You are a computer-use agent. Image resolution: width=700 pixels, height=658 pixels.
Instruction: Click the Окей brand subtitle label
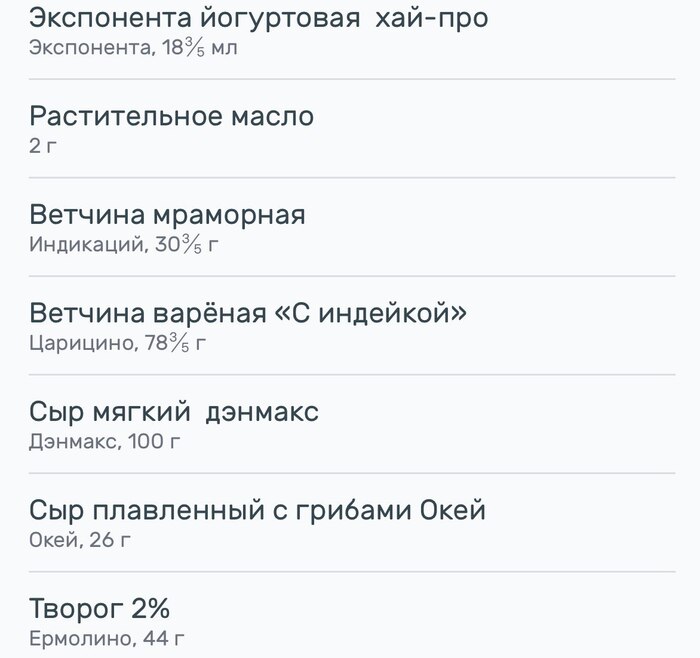54,540
